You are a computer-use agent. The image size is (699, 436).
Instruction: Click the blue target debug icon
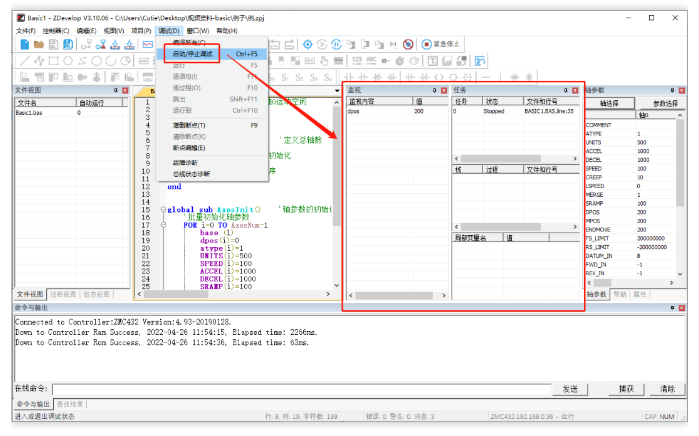[x=308, y=44]
